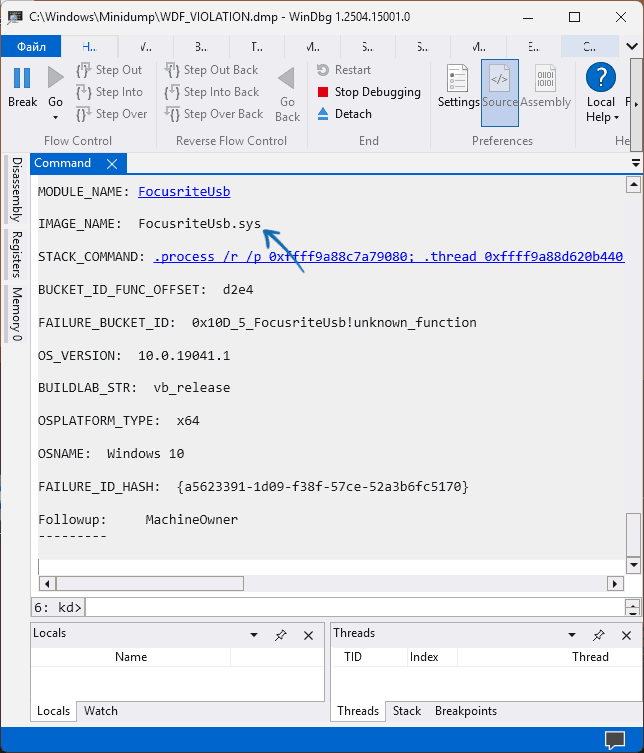The image size is (644, 753).
Task: Open the Local Help dropdown
Action: click(616, 118)
